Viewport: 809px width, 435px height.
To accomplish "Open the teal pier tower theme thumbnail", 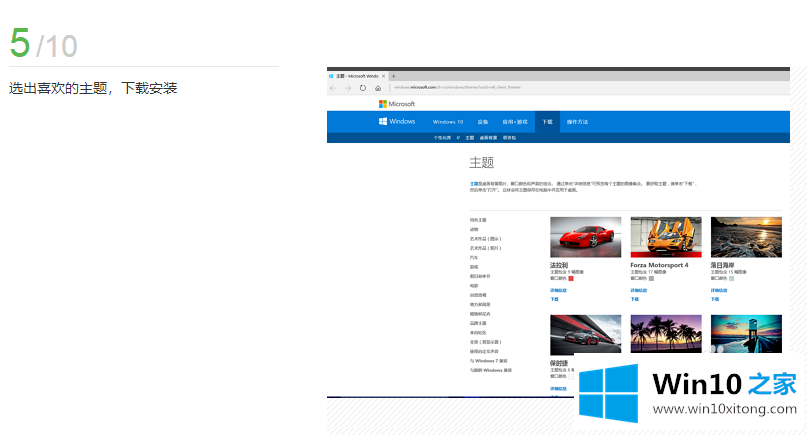I will tap(746, 334).
